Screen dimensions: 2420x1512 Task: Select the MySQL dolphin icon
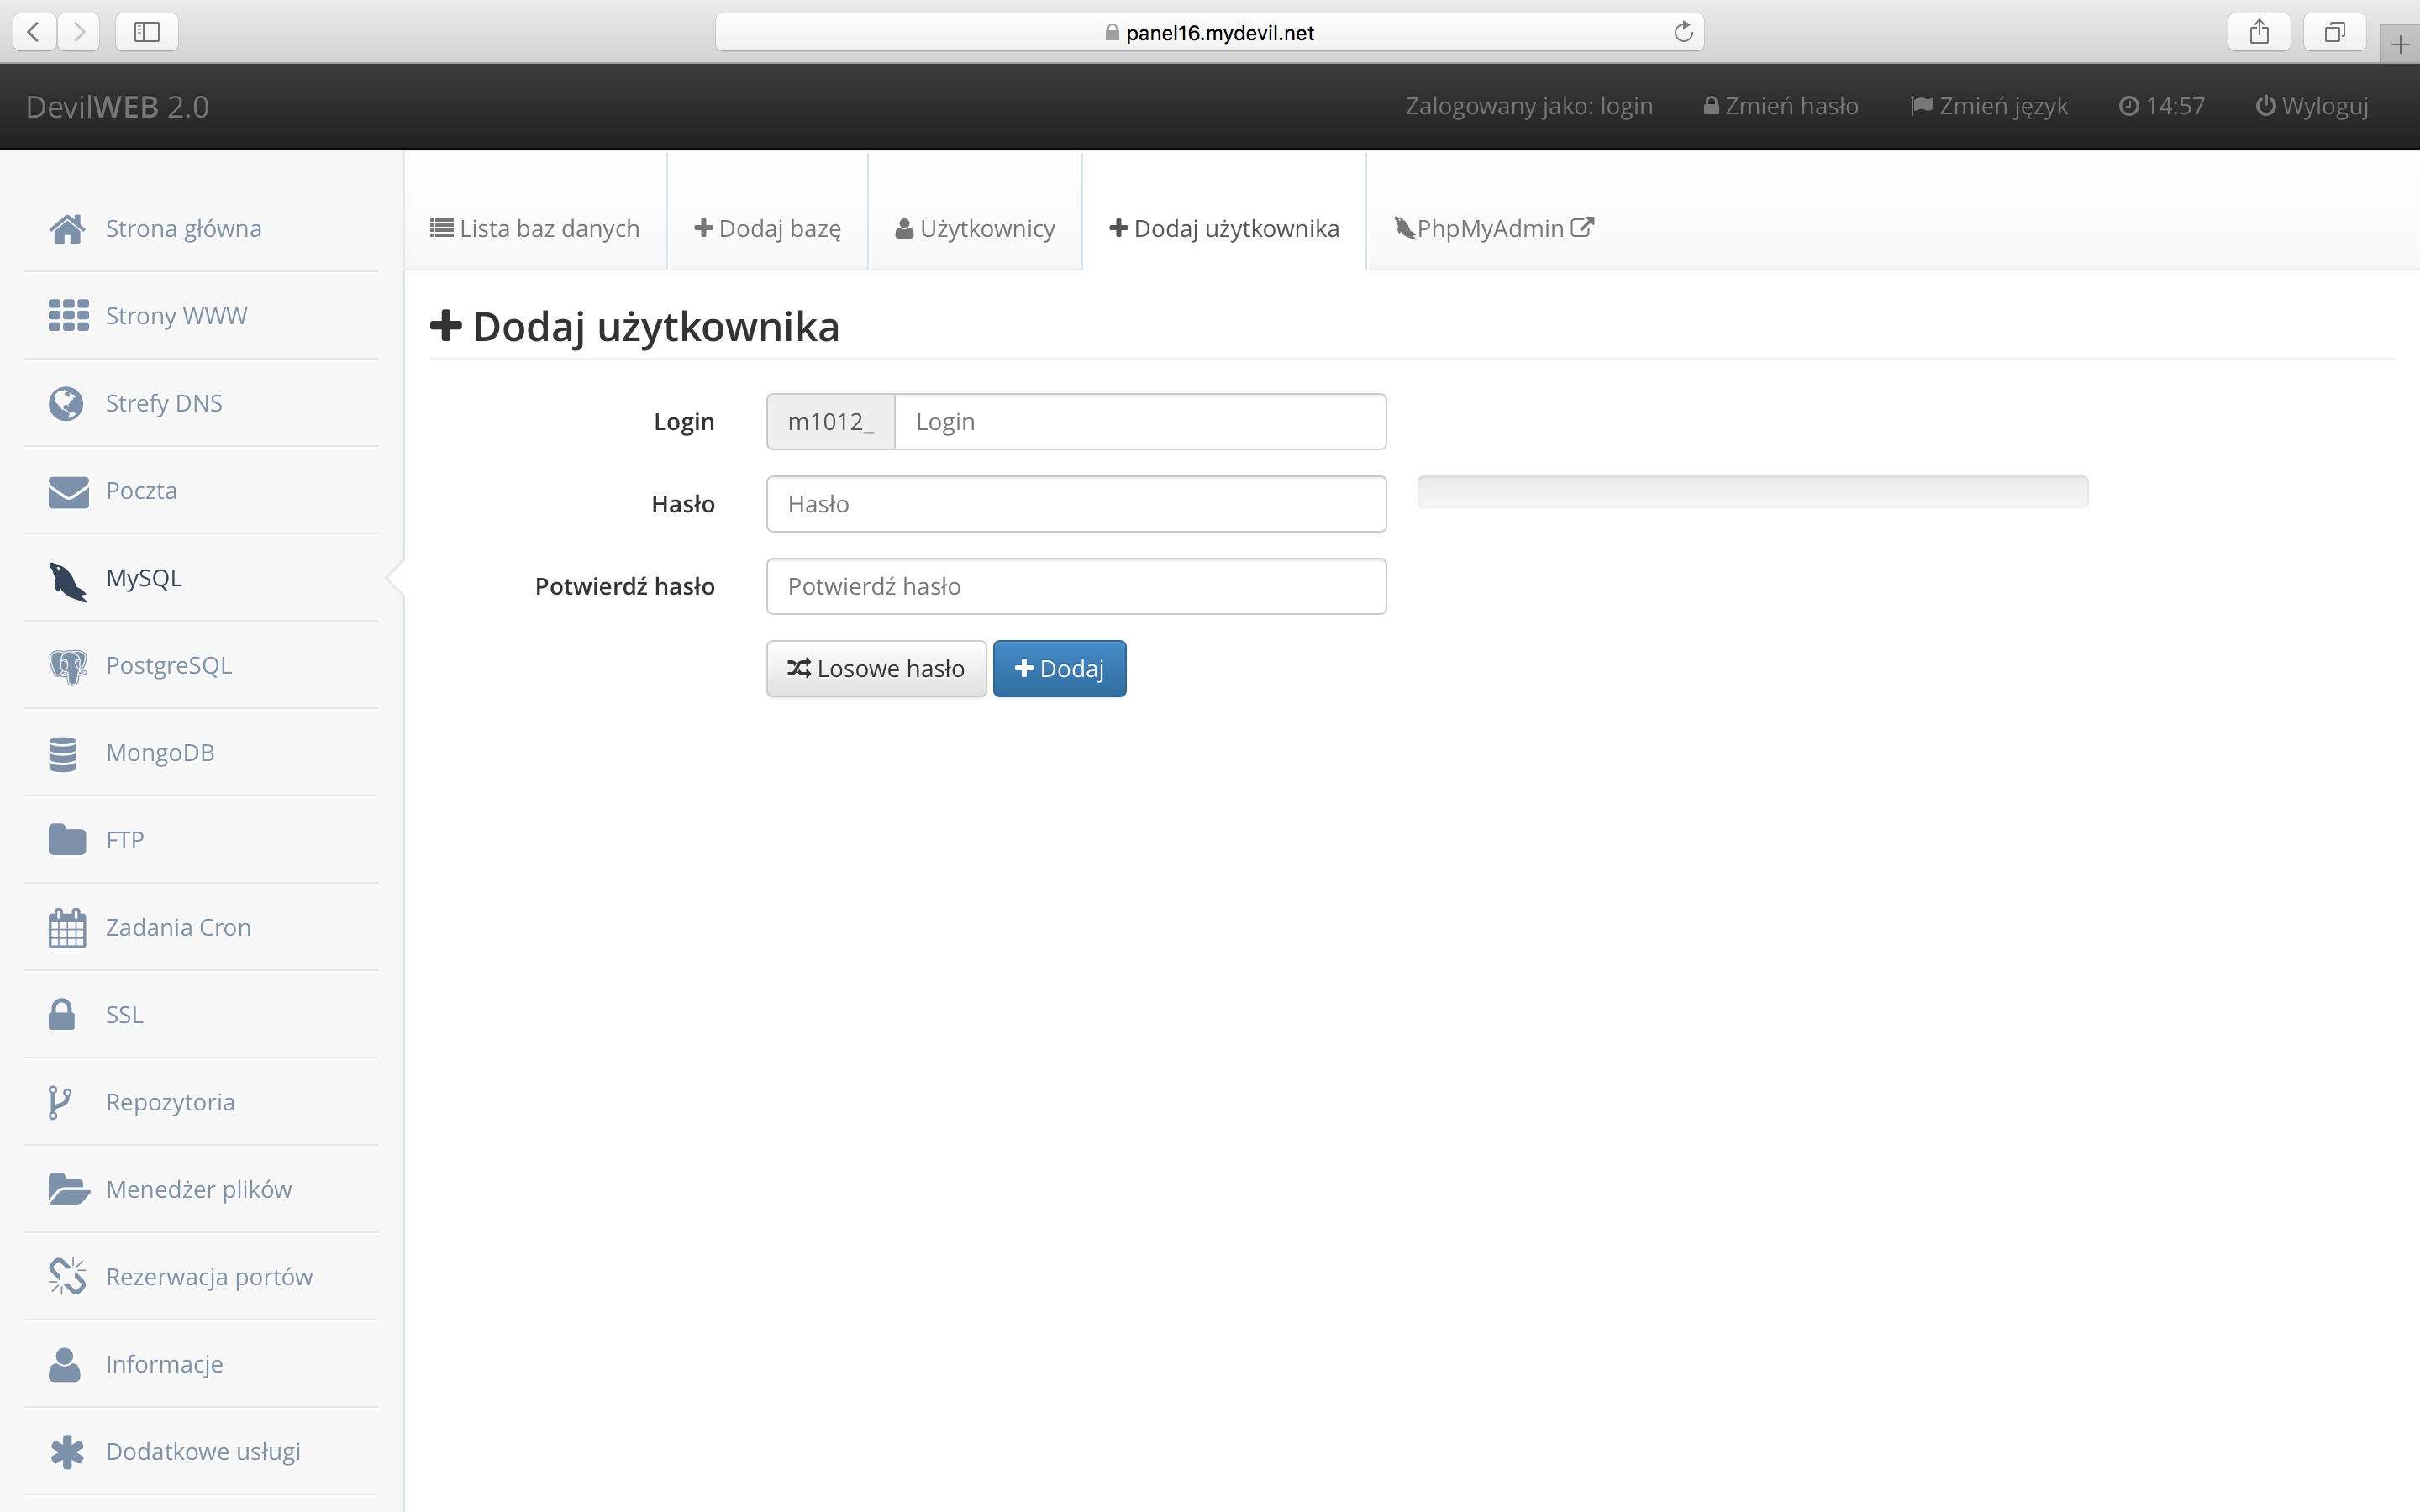pyautogui.click(x=66, y=579)
